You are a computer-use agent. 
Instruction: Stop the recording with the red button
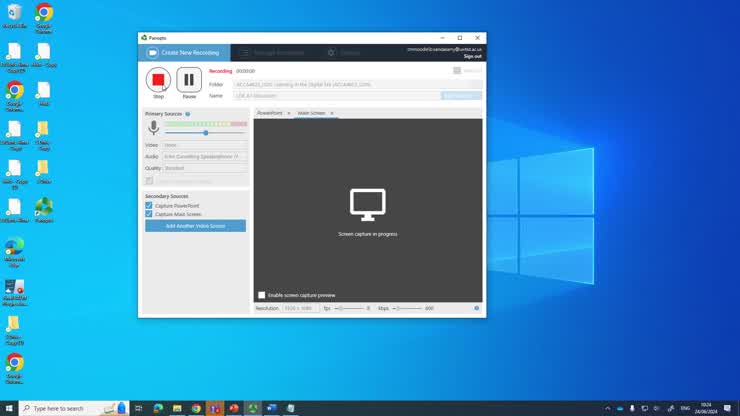[158, 80]
